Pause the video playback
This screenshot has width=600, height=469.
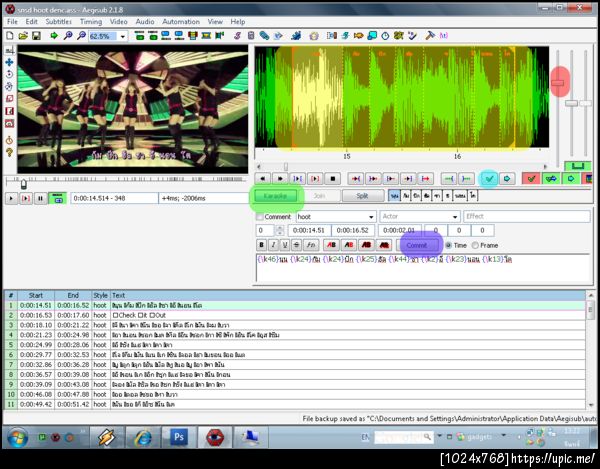[x=40, y=198]
